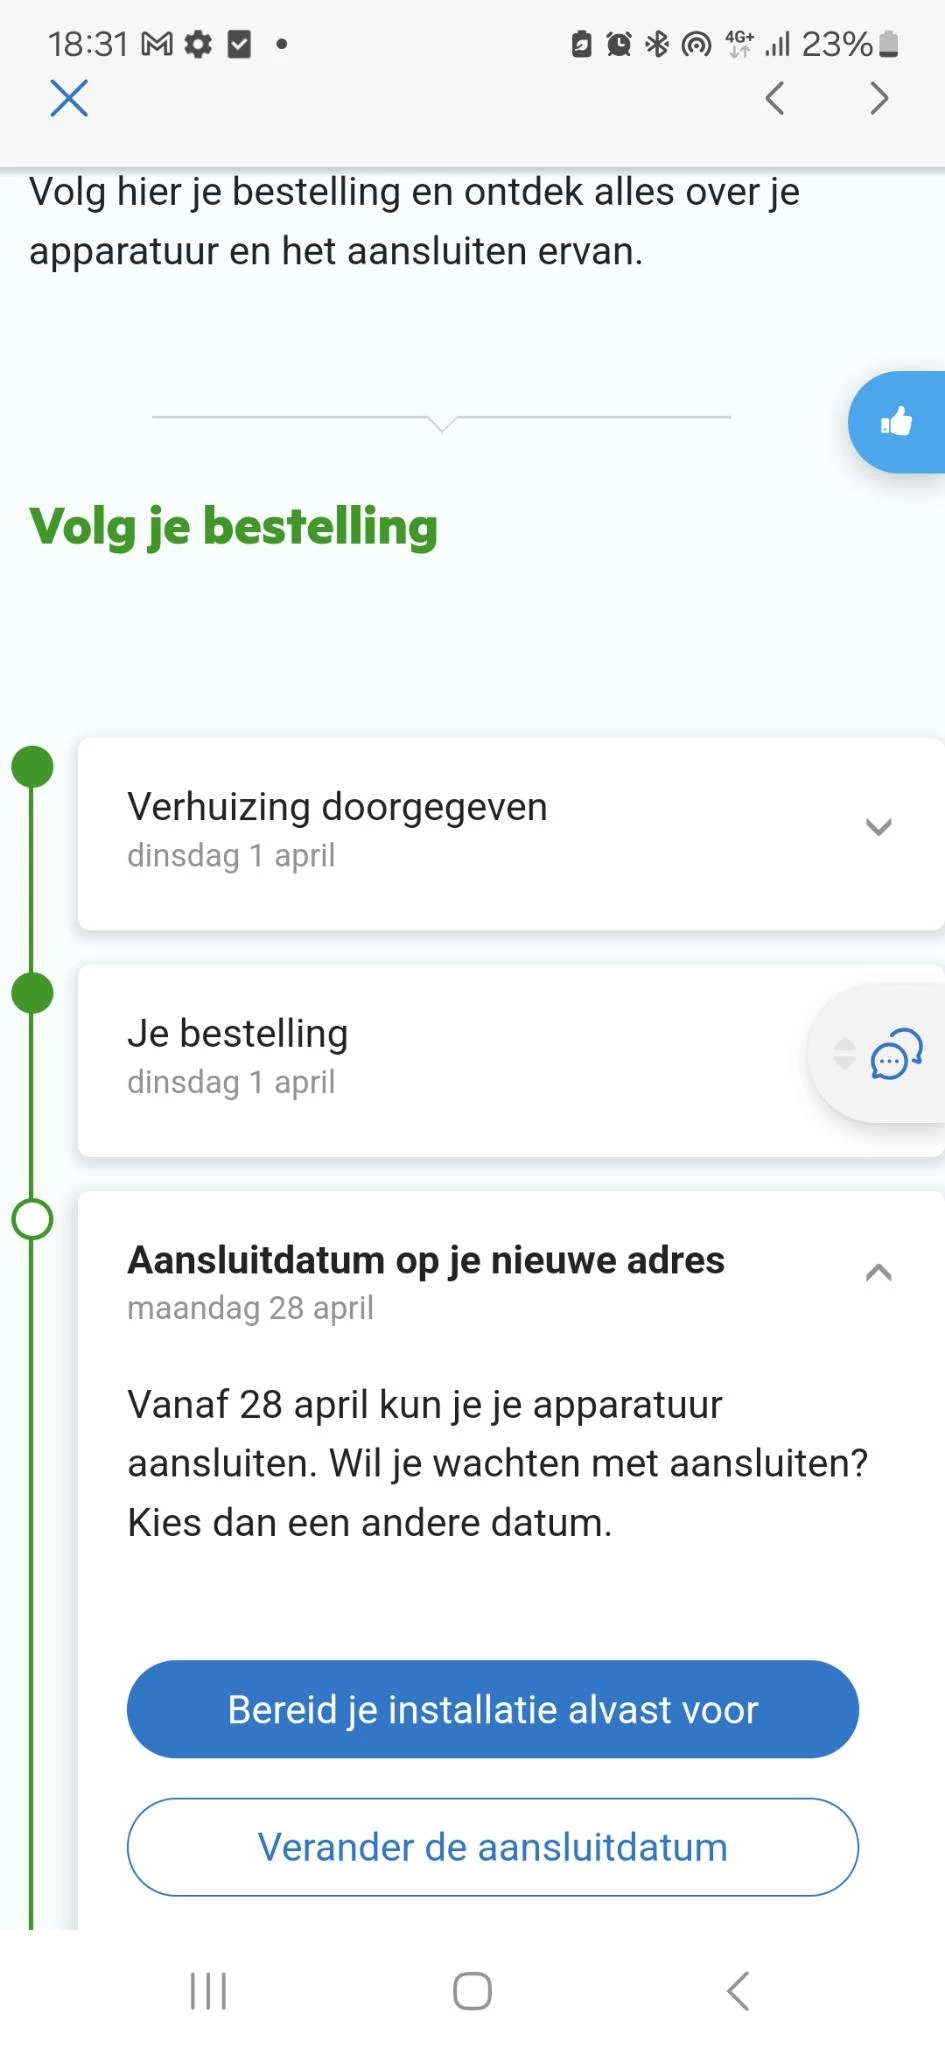Tap the Volg je bestelling heading
This screenshot has height=2048, width=945.
point(234,527)
